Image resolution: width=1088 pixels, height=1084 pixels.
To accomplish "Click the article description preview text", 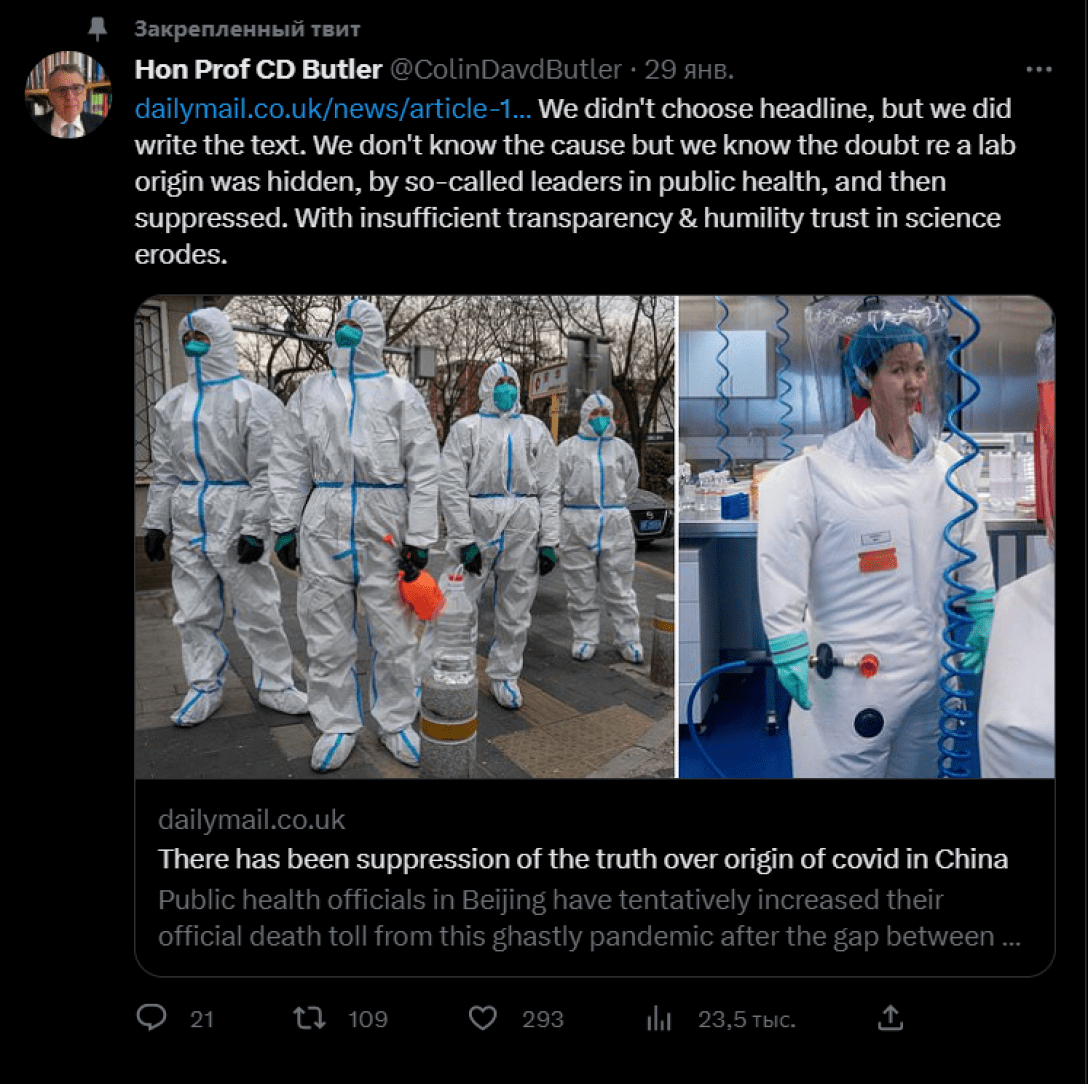I will click(589, 917).
